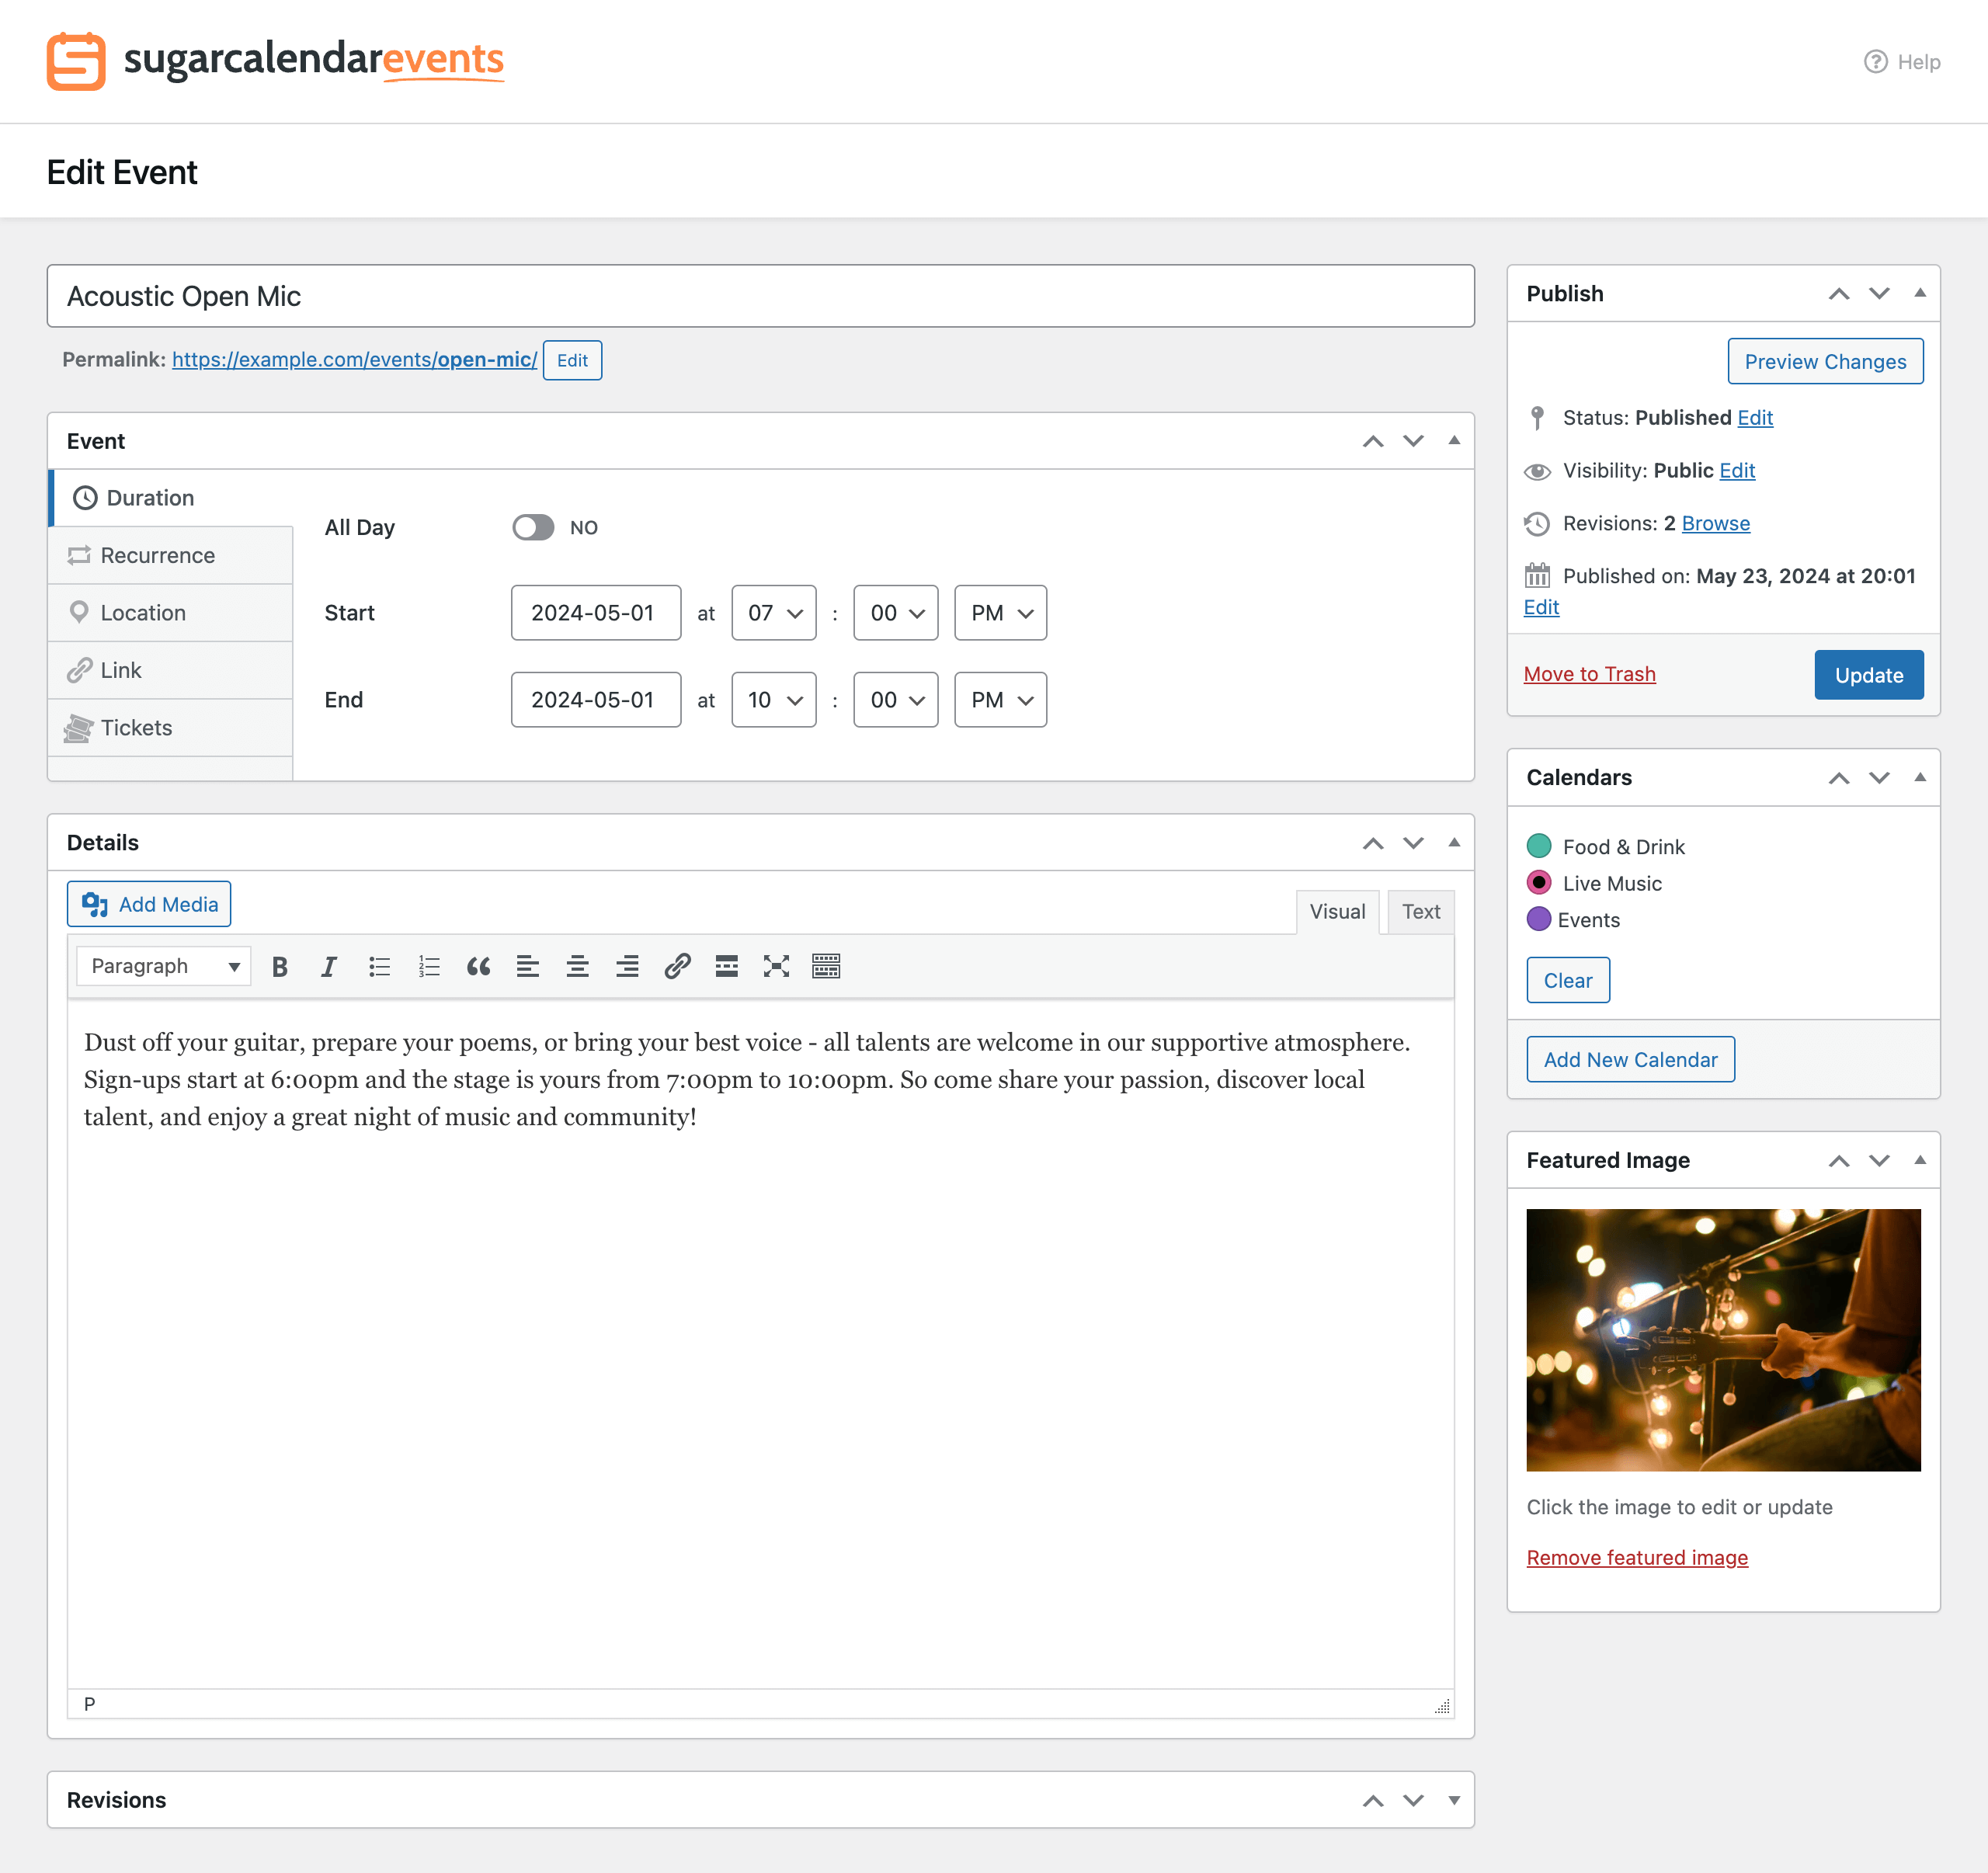
Task: Click the Sugar Calendar logo icon
Action: pos(76,61)
